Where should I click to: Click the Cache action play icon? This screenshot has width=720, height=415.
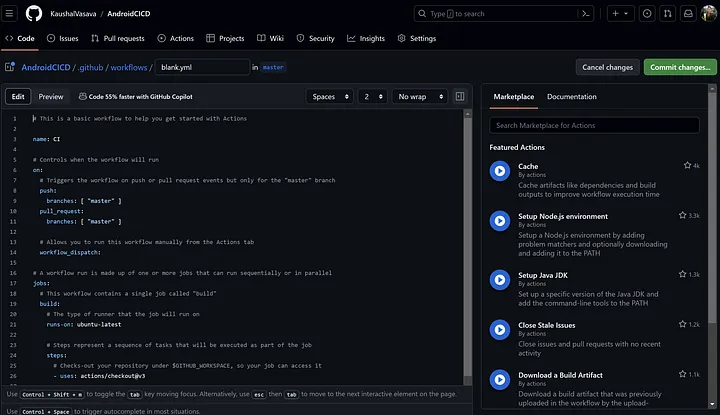pos(500,171)
